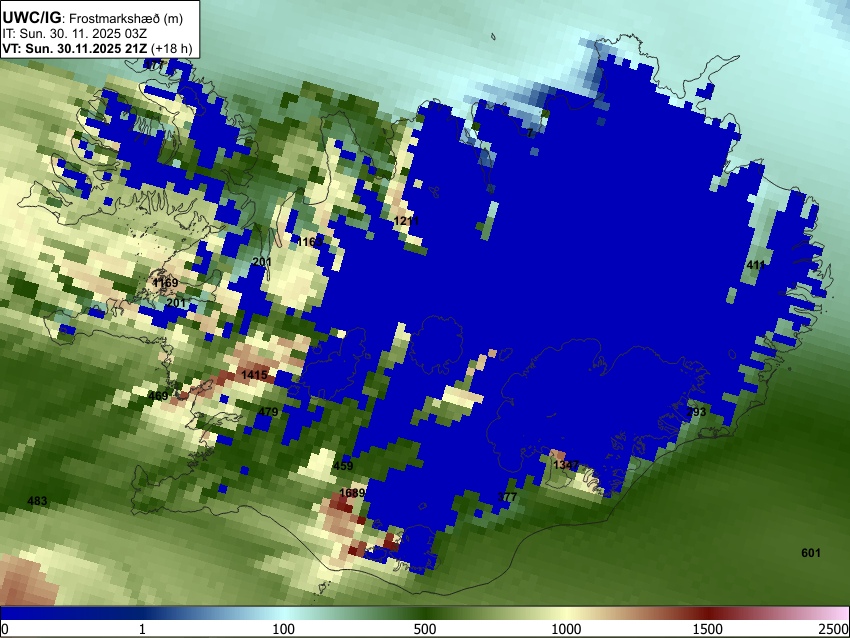Select the VT: Sun. 30.11.2025 21Z line
The width and height of the screenshot is (850, 638).
pos(74,48)
